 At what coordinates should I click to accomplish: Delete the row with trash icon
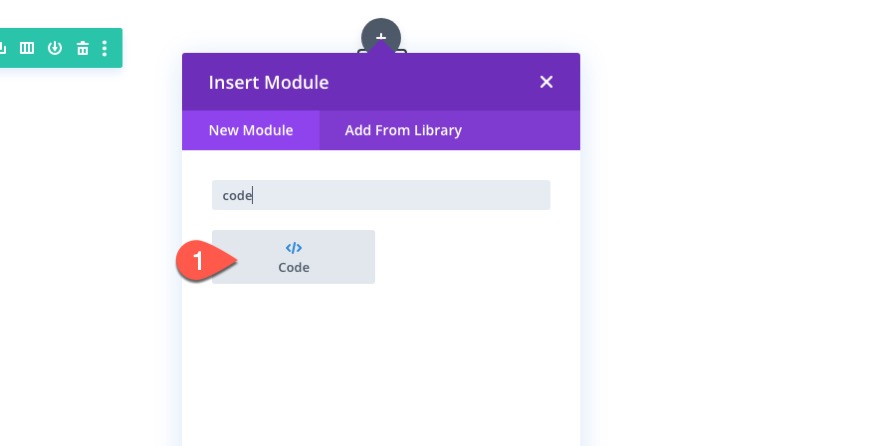[82, 48]
